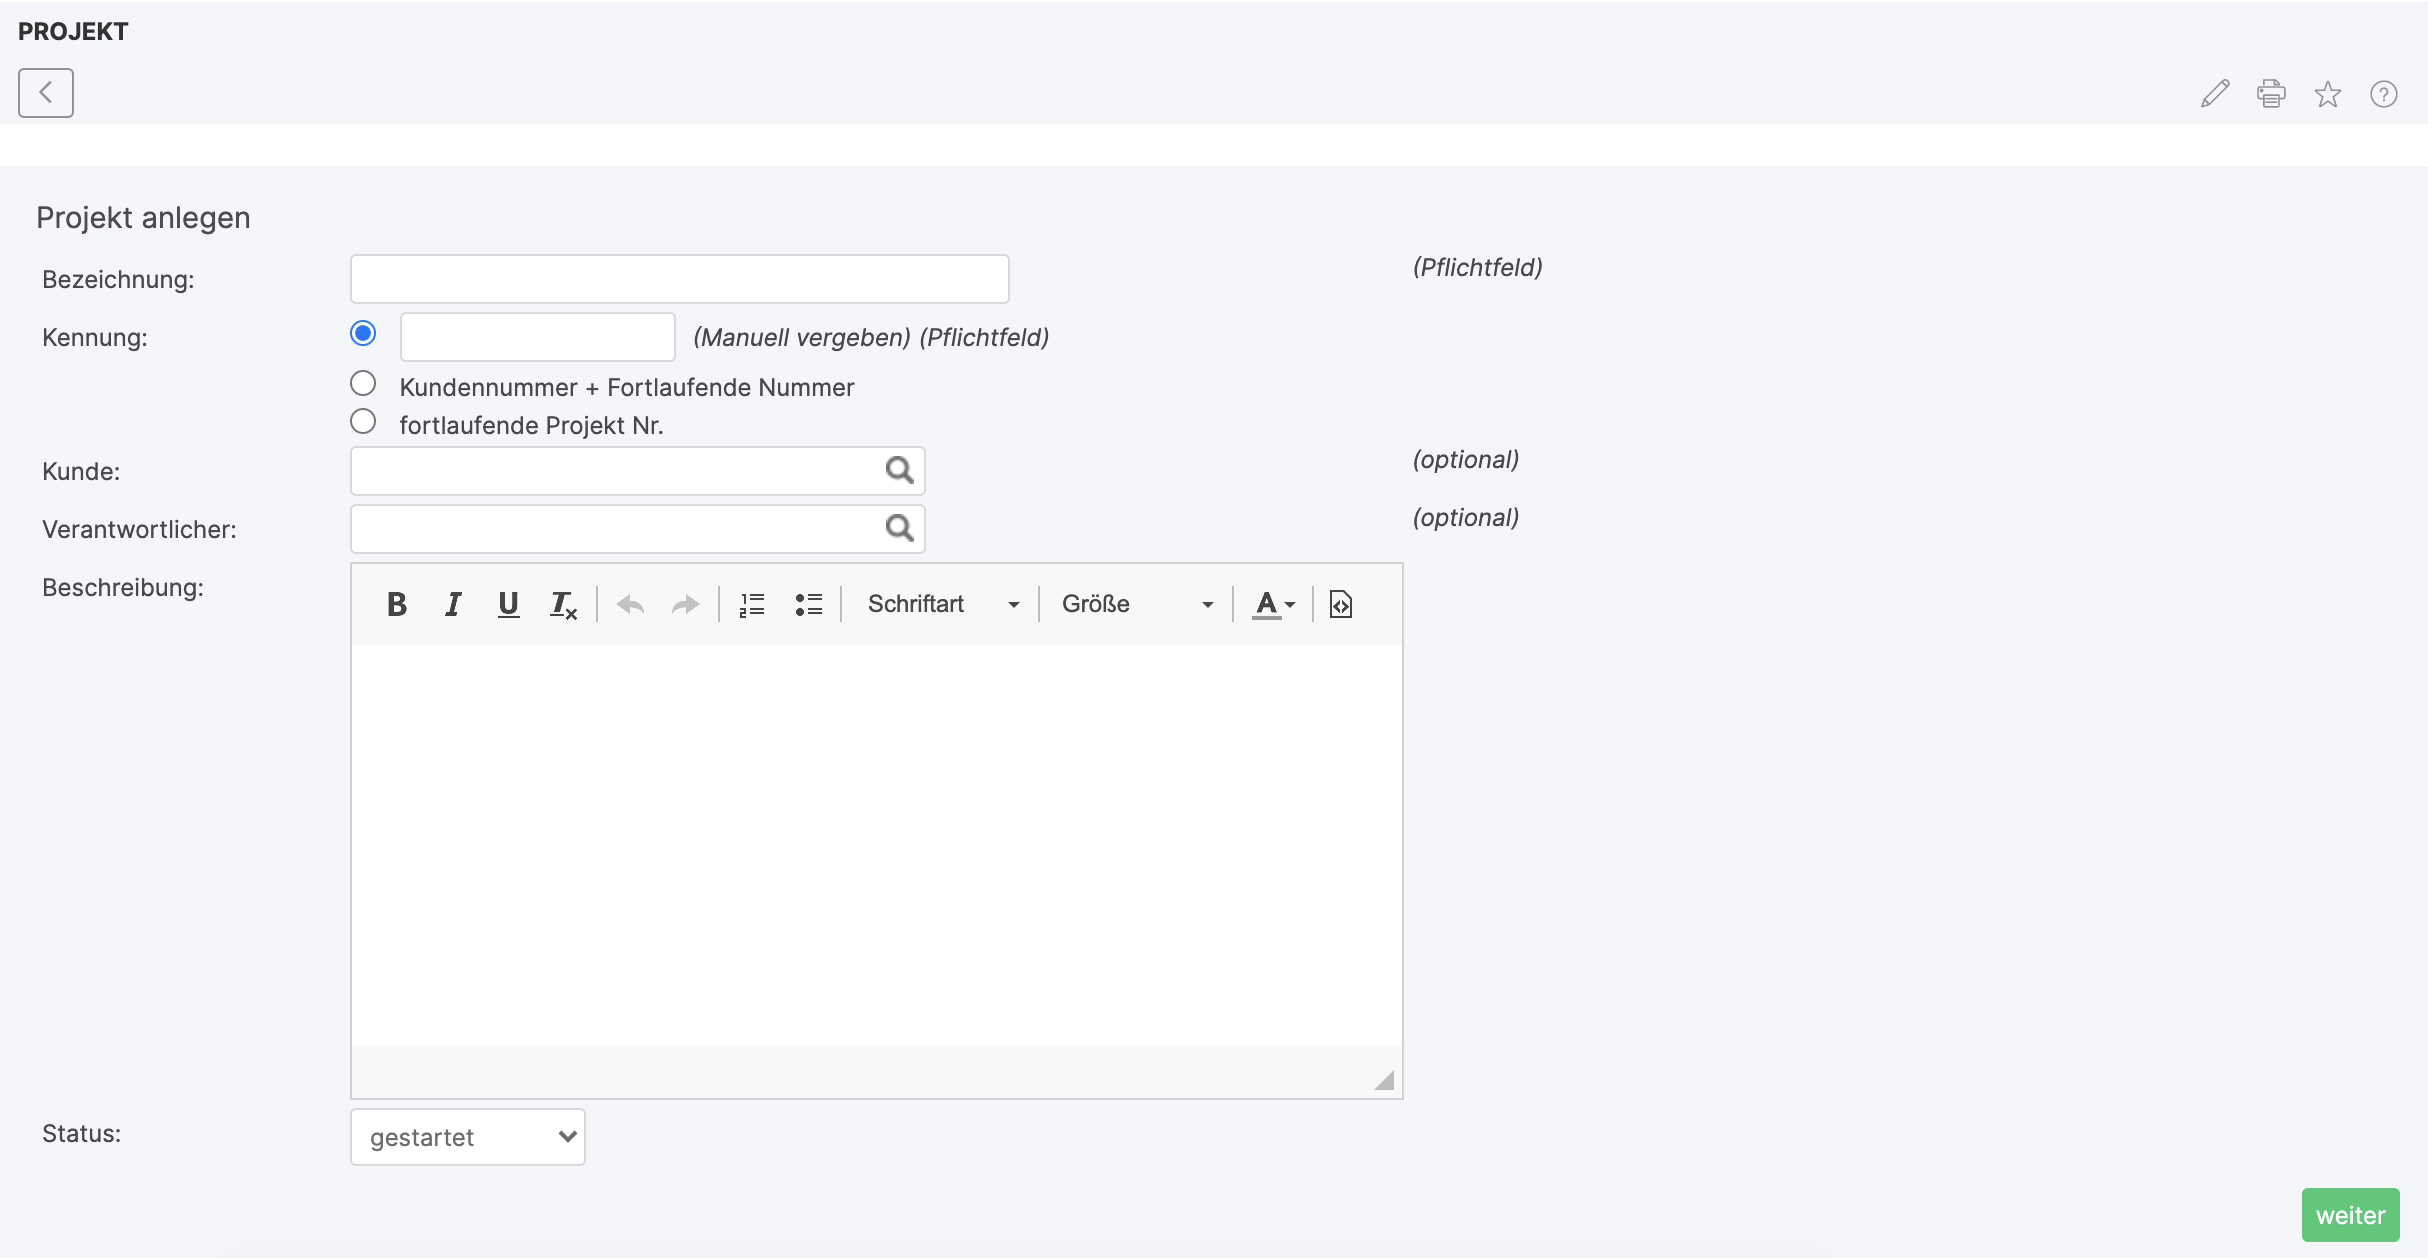This screenshot has width=2428, height=1258.
Task: Open the Größe font size dropdown
Action: (1137, 604)
